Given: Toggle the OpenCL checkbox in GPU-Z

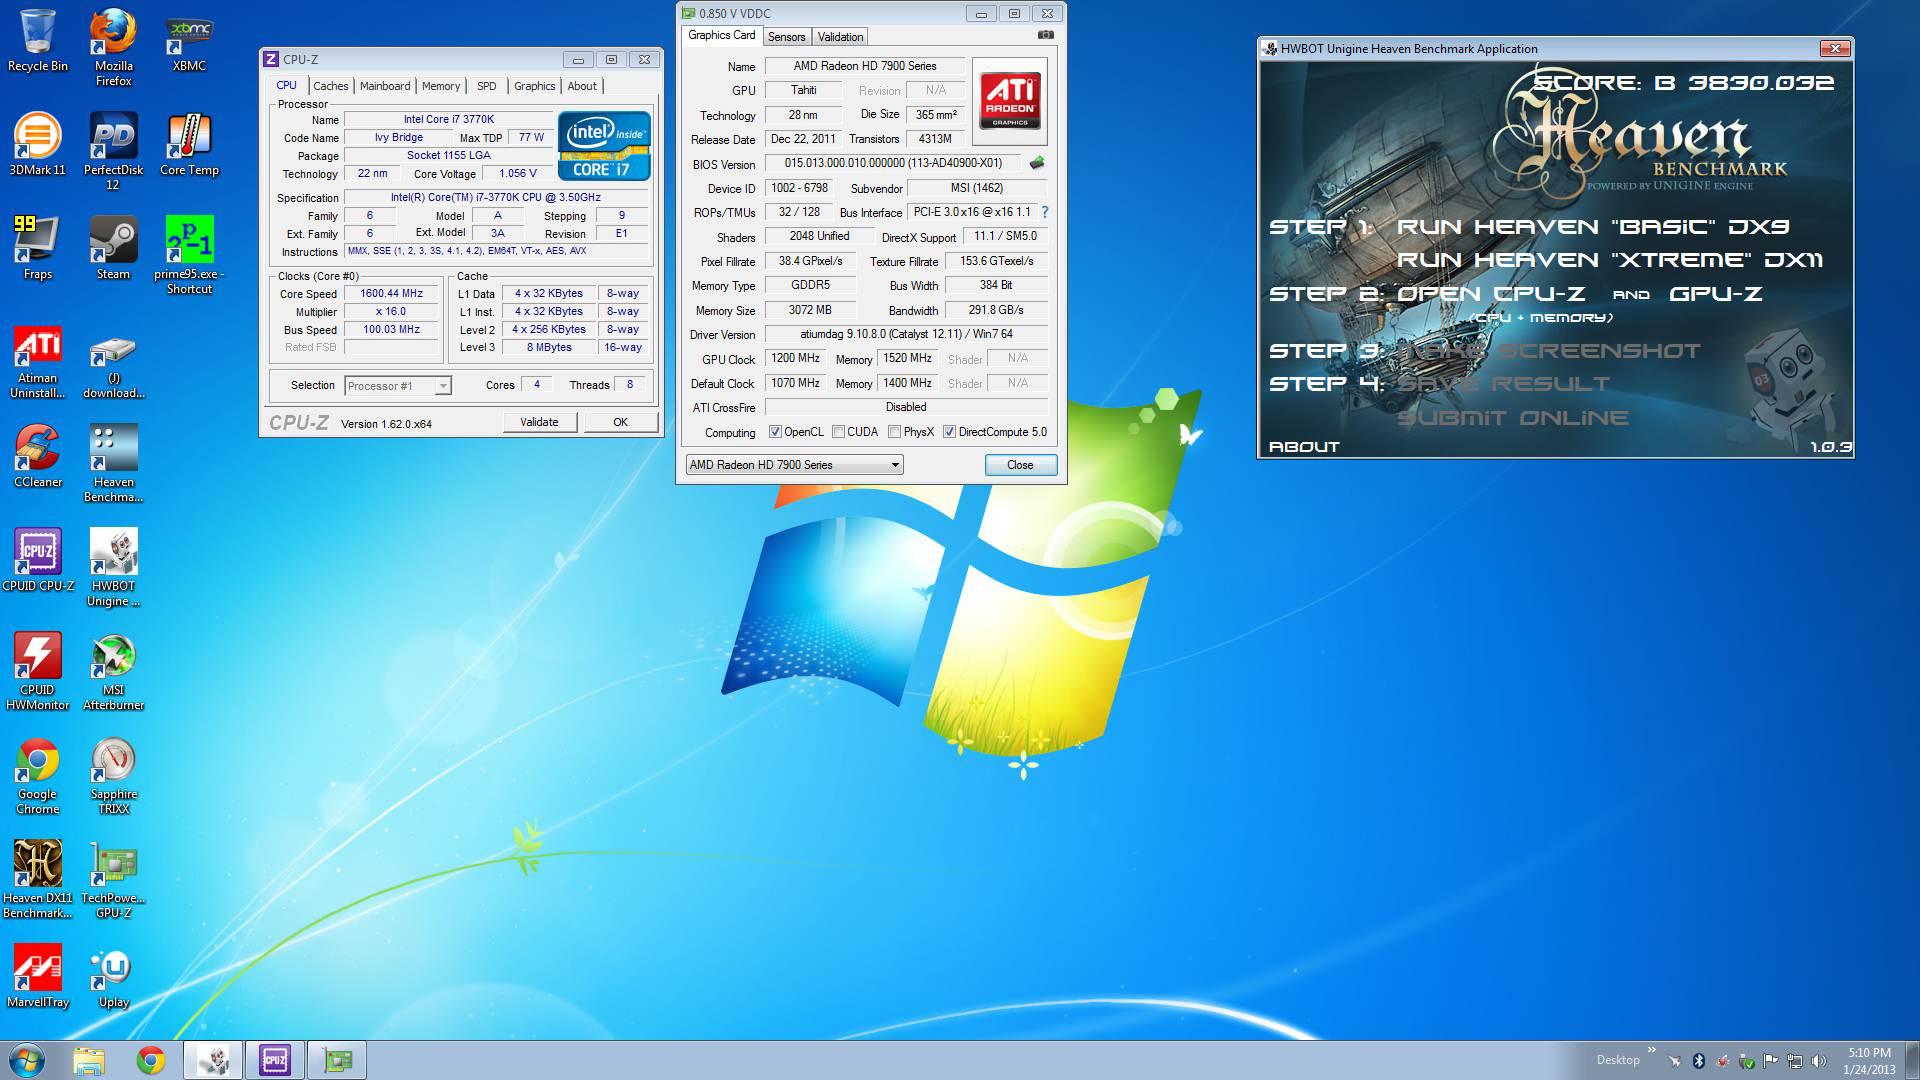Looking at the screenshot, I should (x=775, y=432).
